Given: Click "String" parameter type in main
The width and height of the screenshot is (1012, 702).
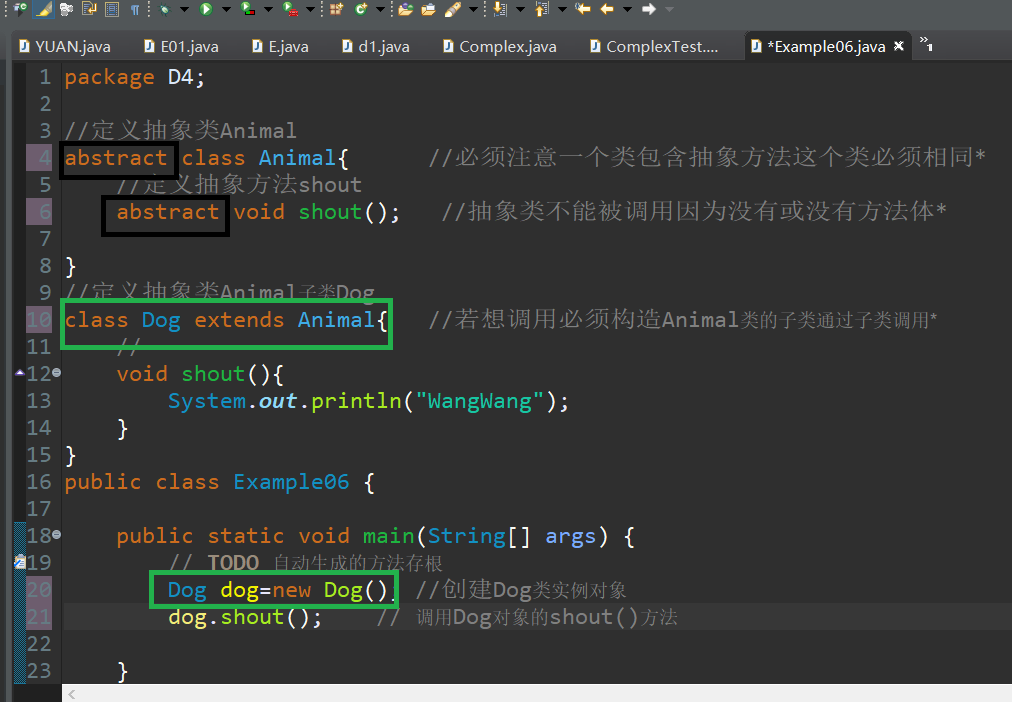Looking at the screenshot, I should (467, 536).
